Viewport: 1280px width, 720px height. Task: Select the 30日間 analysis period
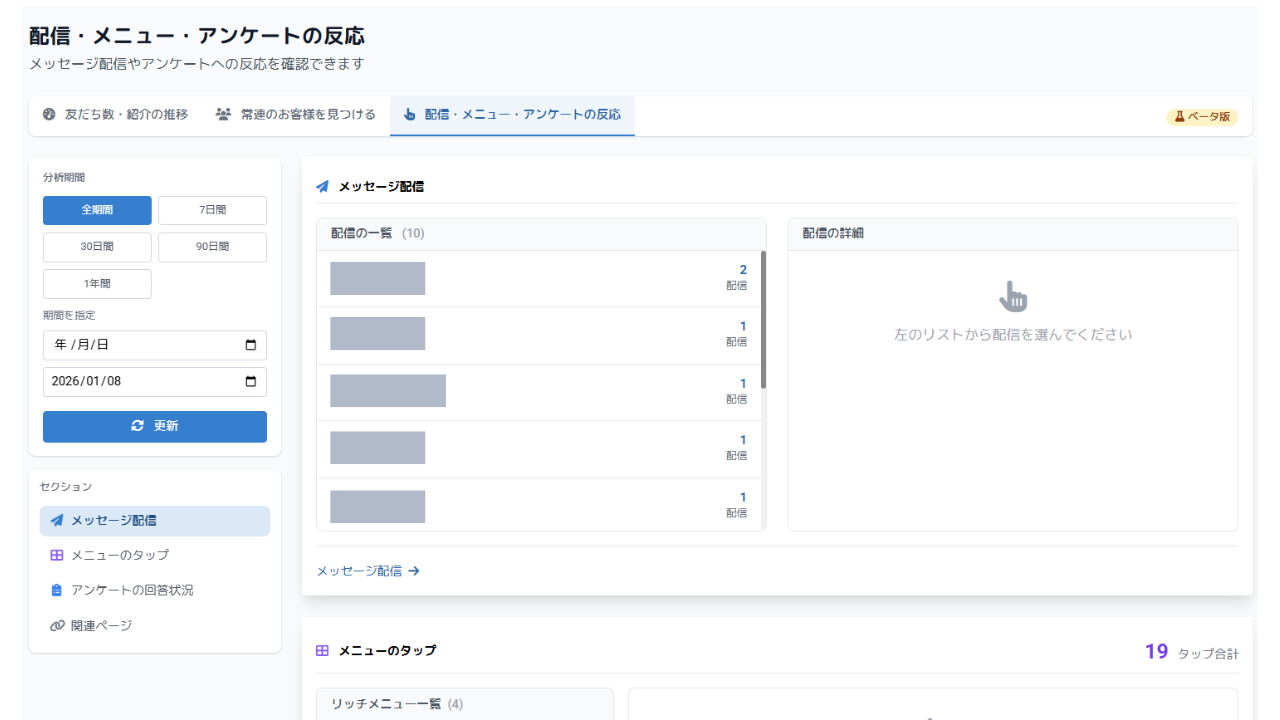click(97, 247)
